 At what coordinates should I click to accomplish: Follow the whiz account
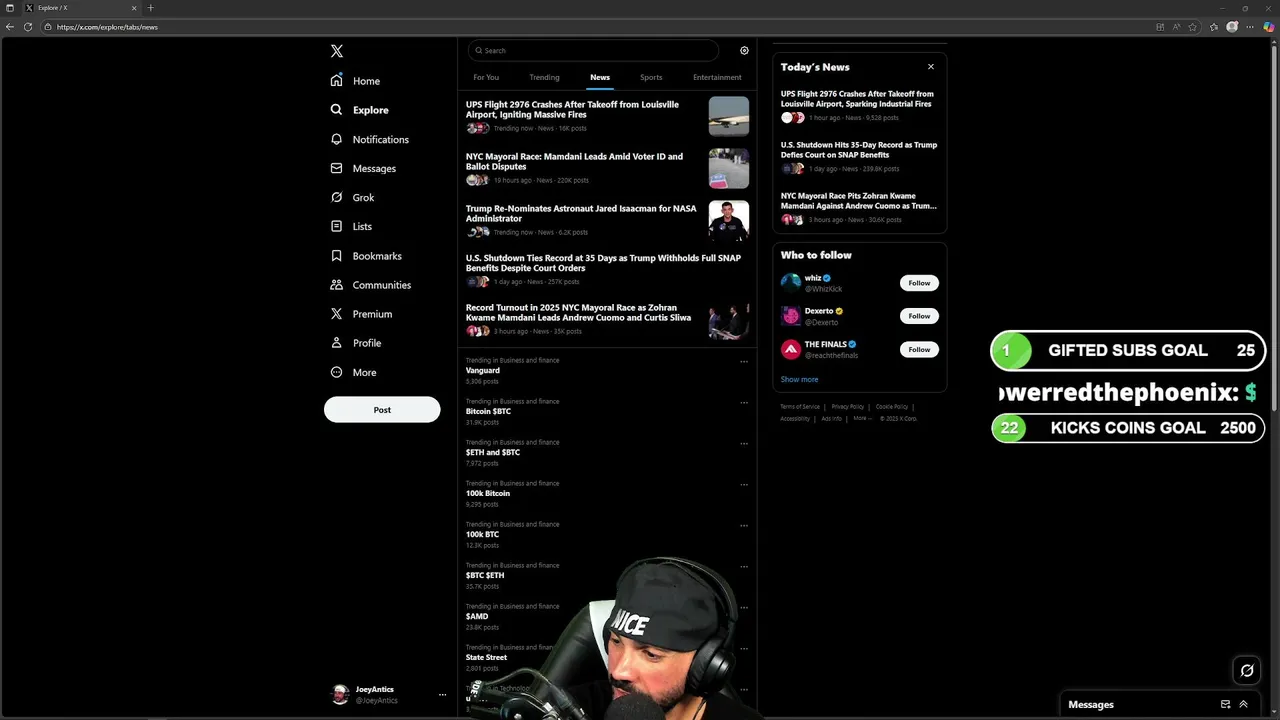tap(919, 283)
